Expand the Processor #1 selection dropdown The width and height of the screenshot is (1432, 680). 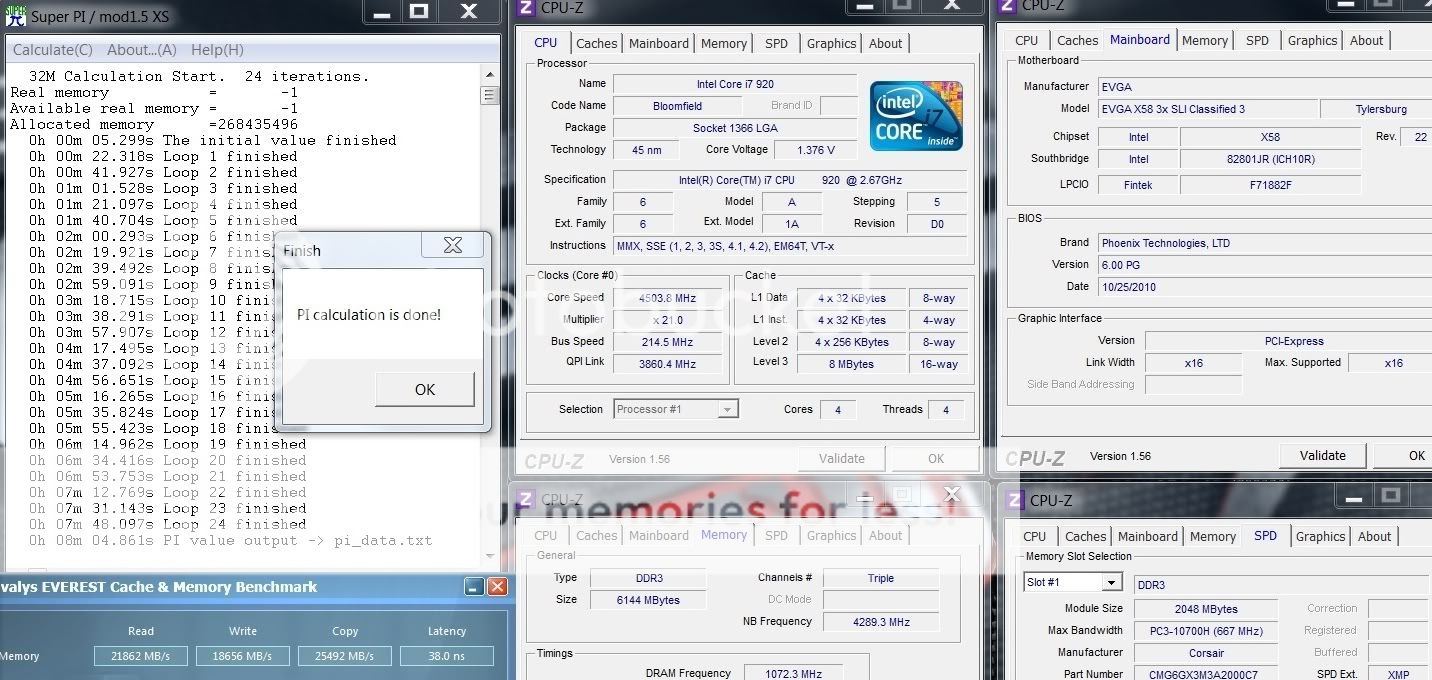point(728,409)
